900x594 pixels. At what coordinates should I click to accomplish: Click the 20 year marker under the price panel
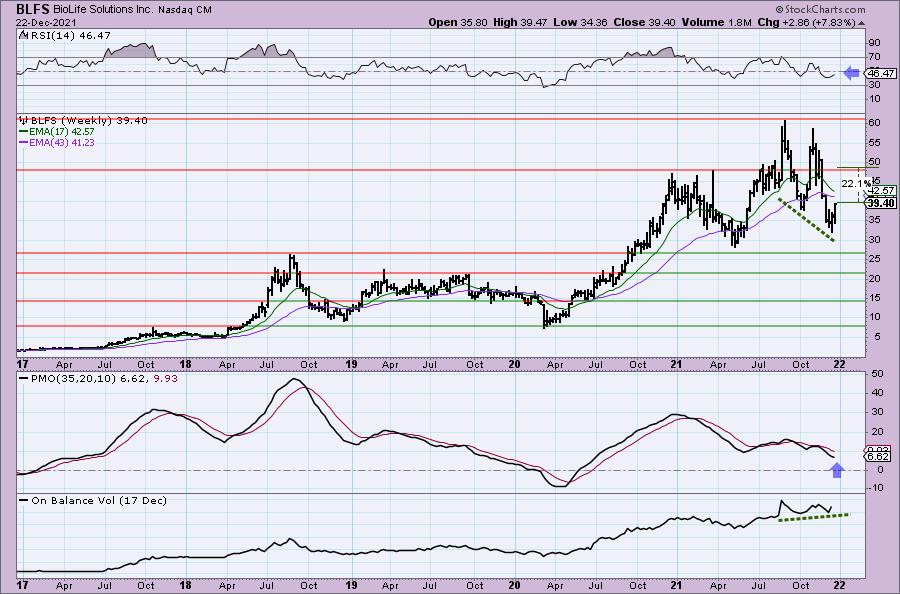click(x=515, y=364)
